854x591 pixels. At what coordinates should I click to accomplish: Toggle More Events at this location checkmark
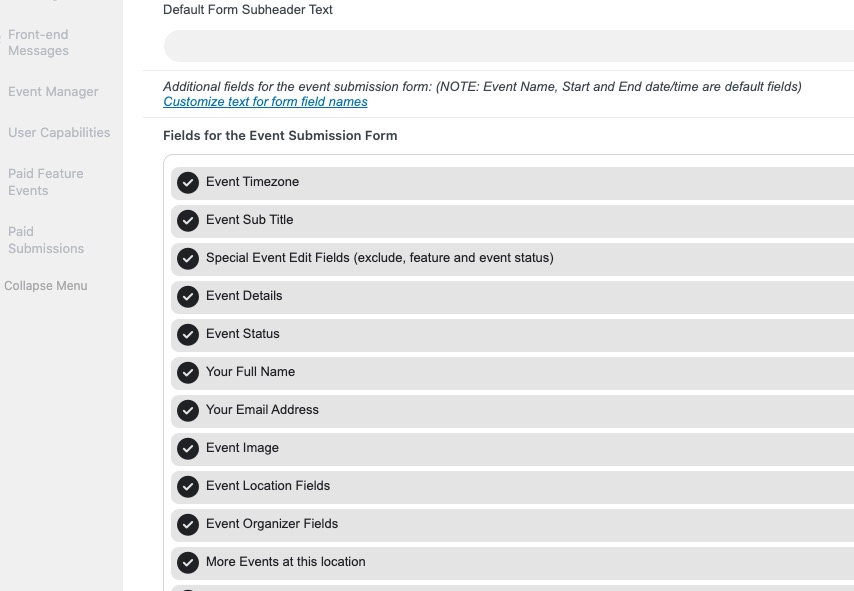click(x=188, y=563)
